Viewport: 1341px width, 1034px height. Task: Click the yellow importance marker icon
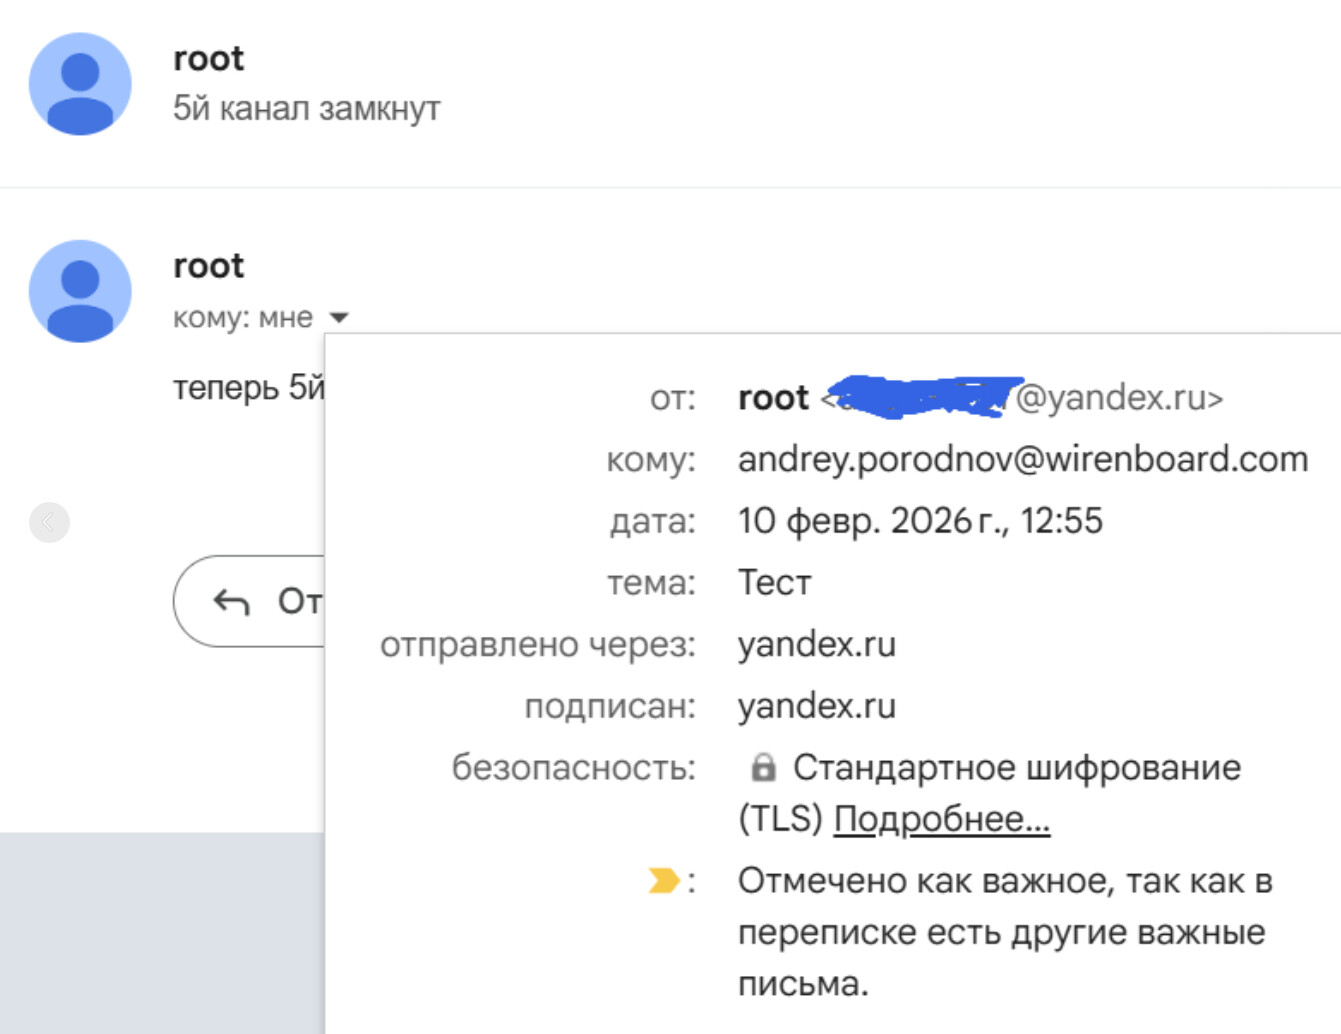pos(662,881)
